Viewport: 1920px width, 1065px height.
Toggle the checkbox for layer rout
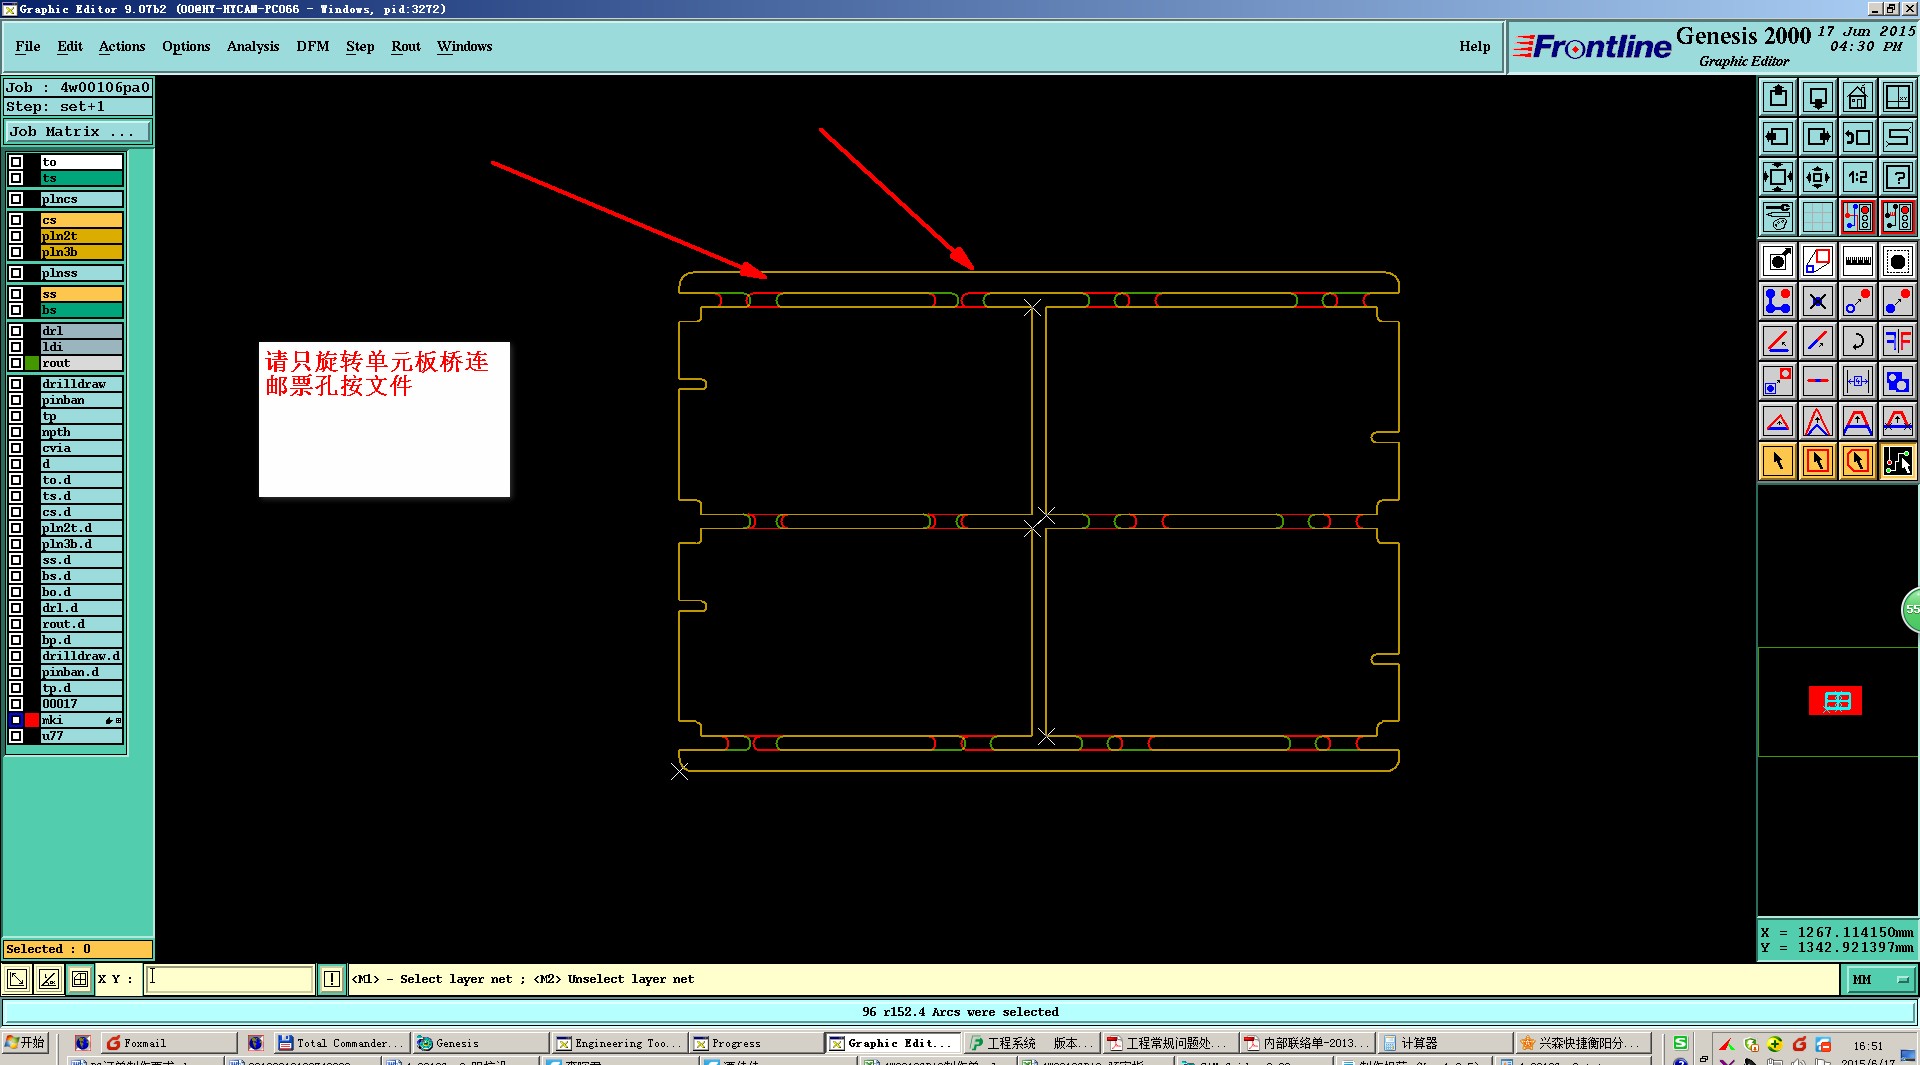16,363
